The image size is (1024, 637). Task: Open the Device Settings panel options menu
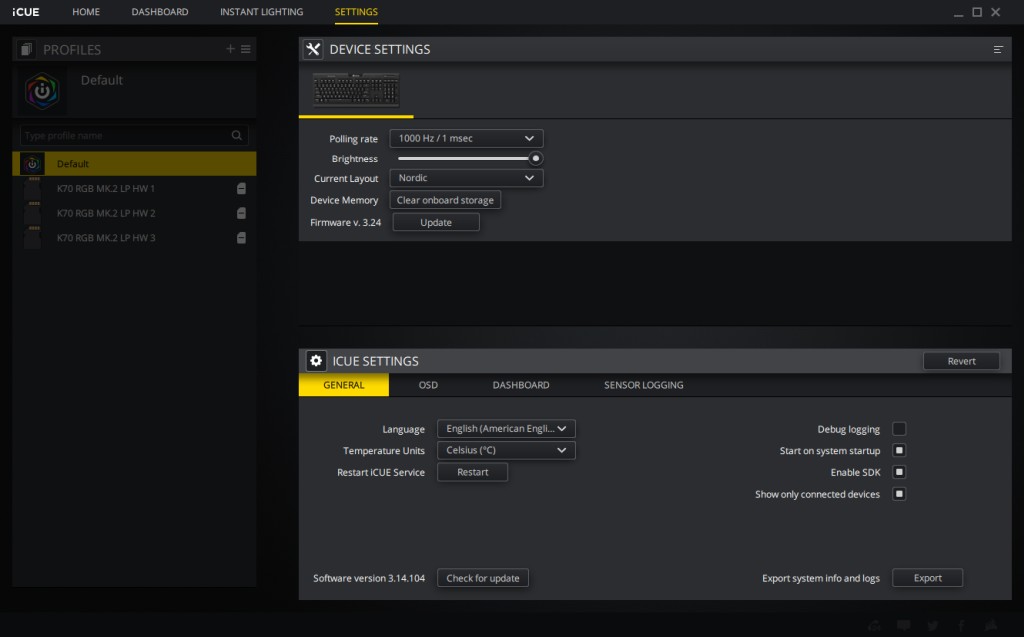click(x=998, y=50)
